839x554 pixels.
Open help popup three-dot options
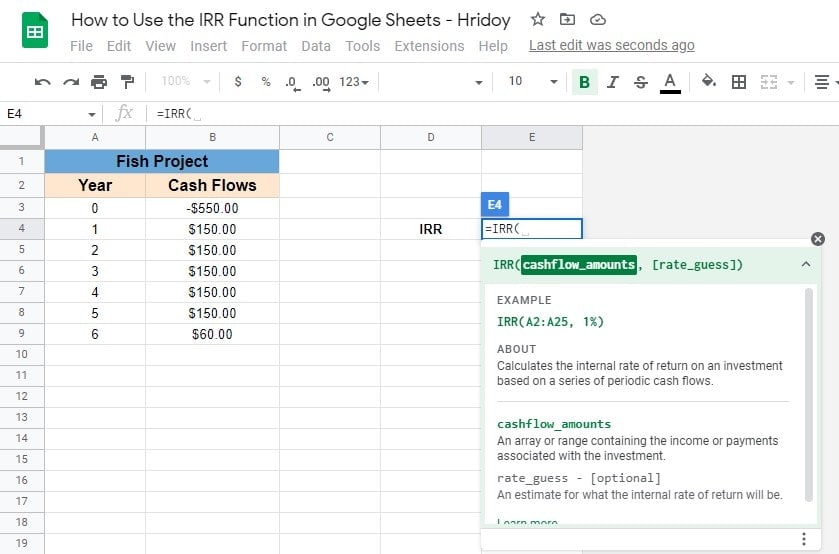tap(804, 538)
